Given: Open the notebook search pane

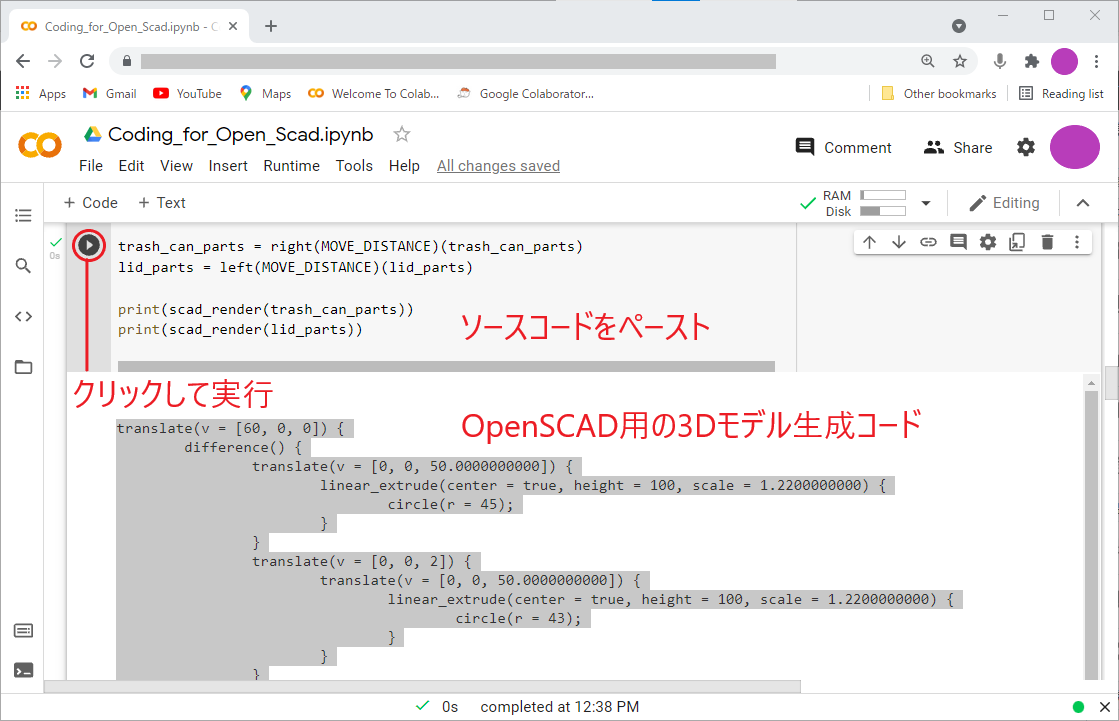Looking at the screenshot, I should point(23,265).
